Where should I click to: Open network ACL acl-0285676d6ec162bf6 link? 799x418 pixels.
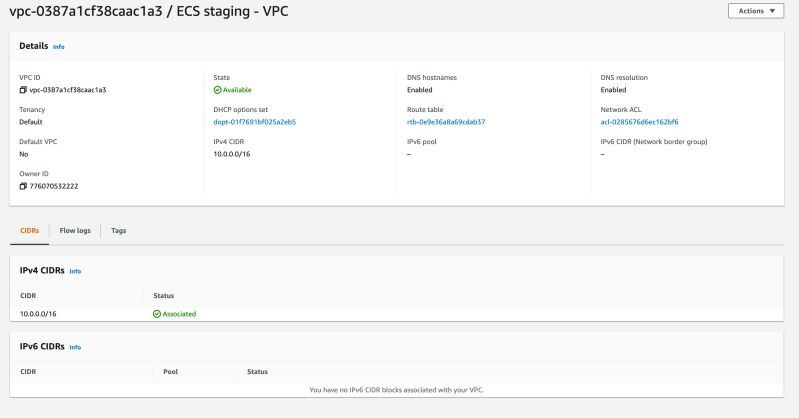[x=639, y=122]
